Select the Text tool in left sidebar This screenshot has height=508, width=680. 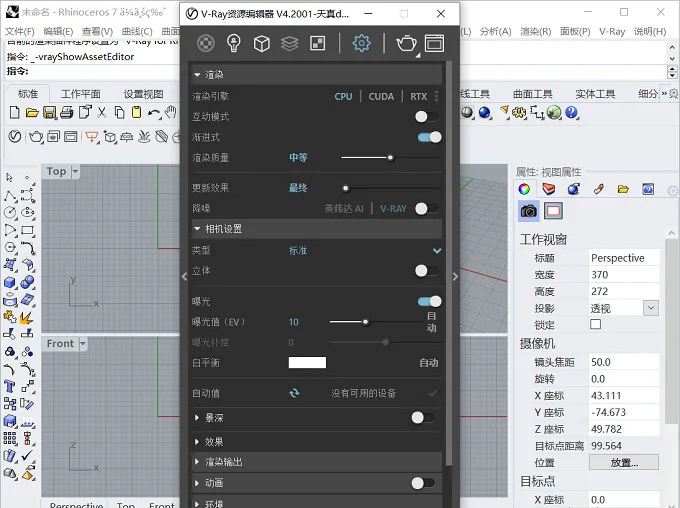click(10, 386)
